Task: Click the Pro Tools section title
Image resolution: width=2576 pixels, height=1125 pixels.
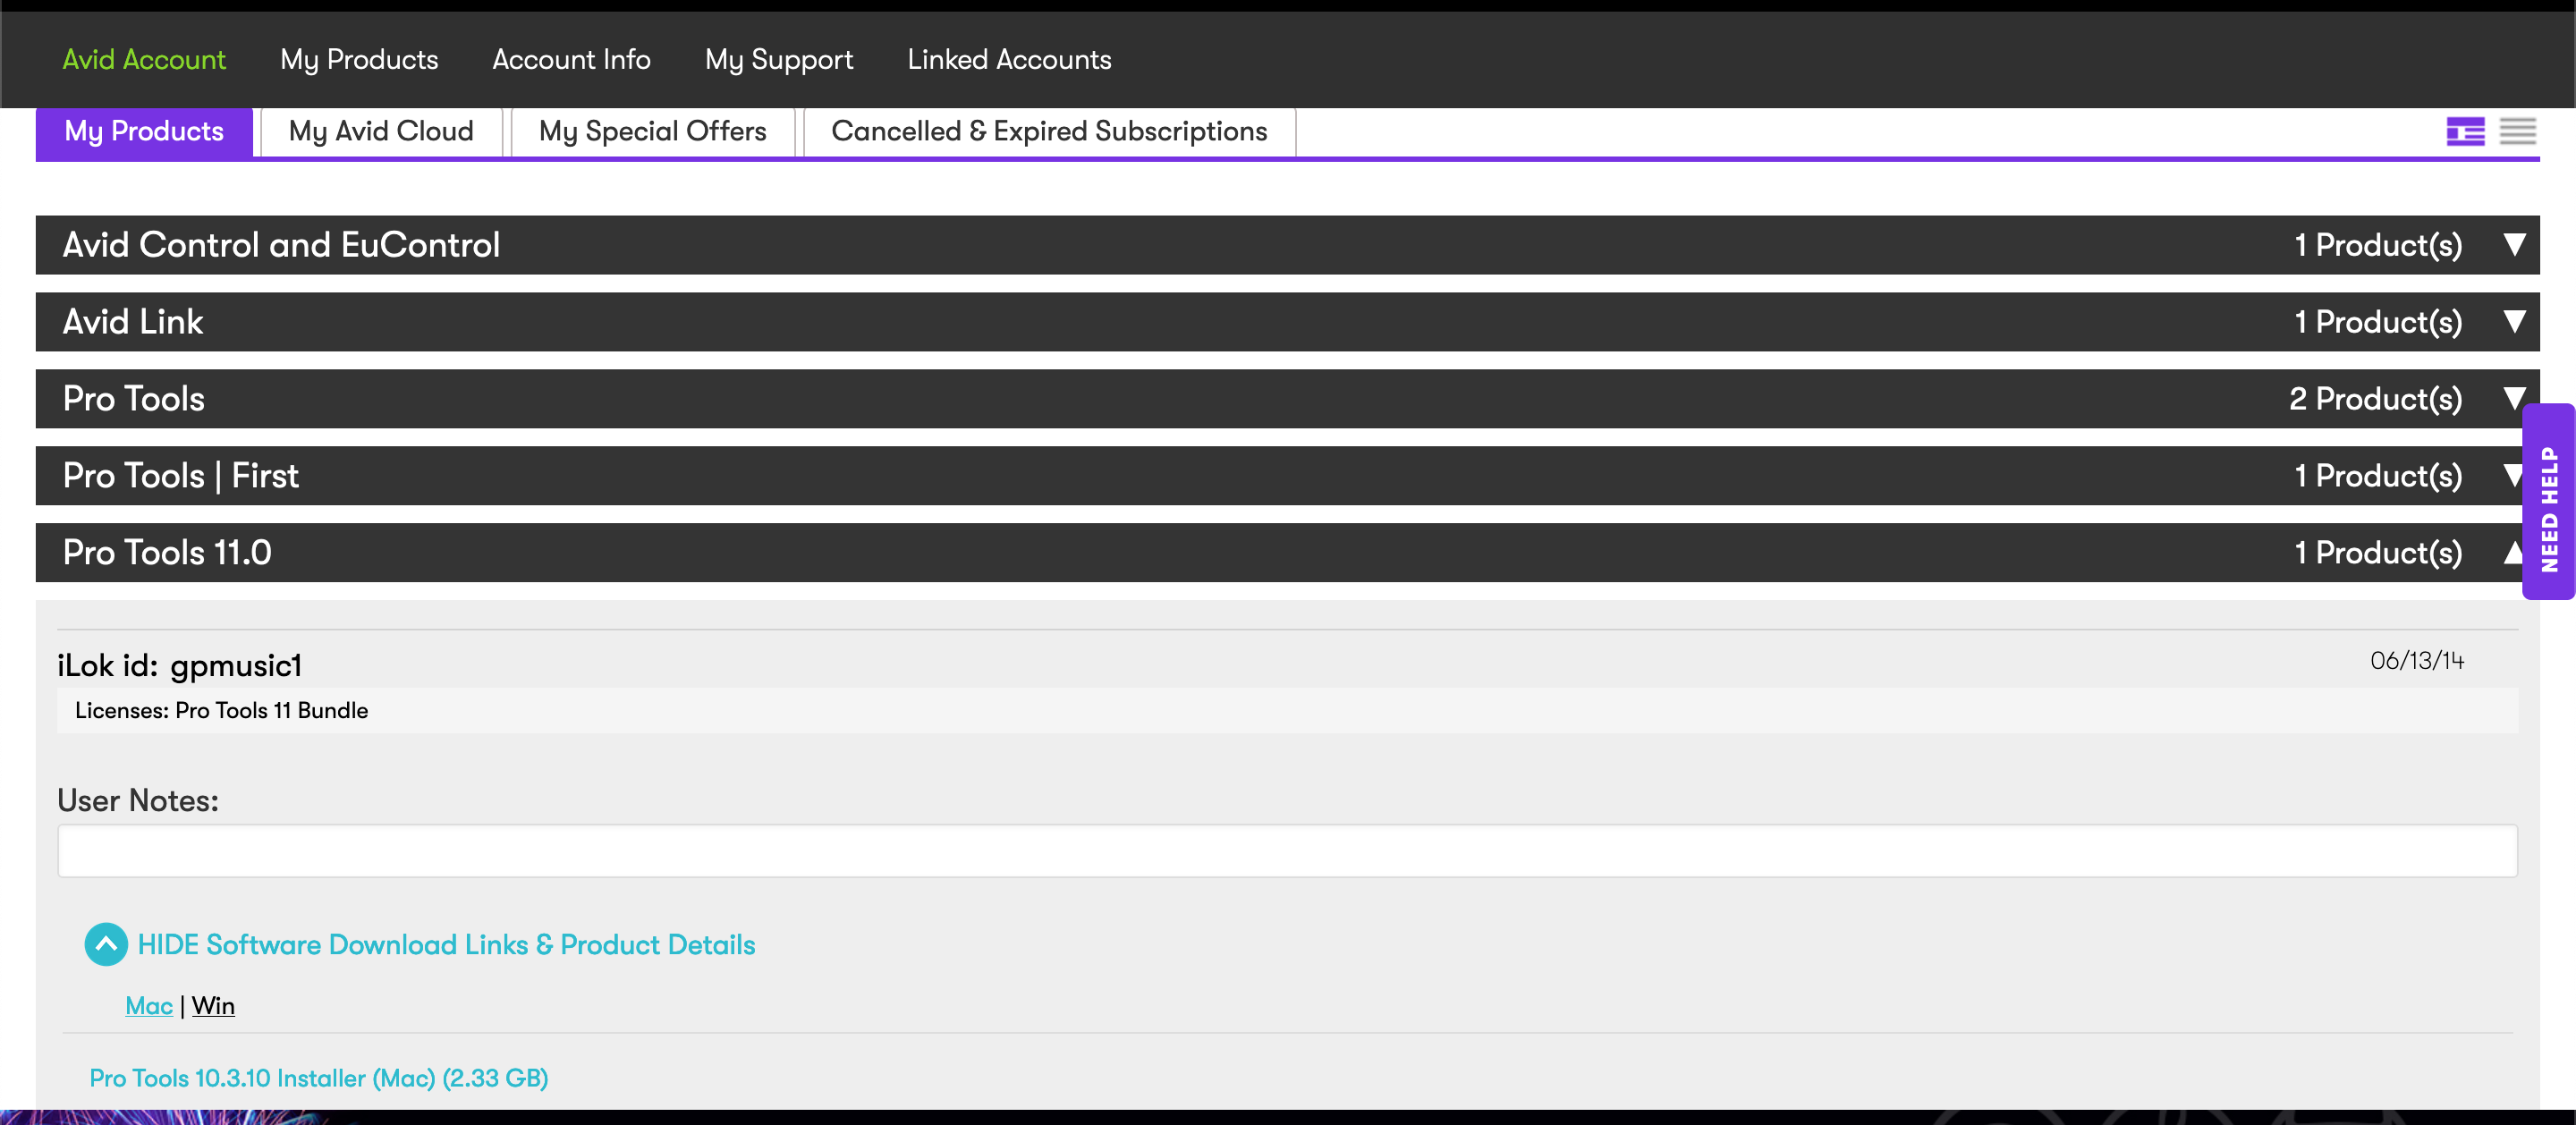Action: [134, 398]
